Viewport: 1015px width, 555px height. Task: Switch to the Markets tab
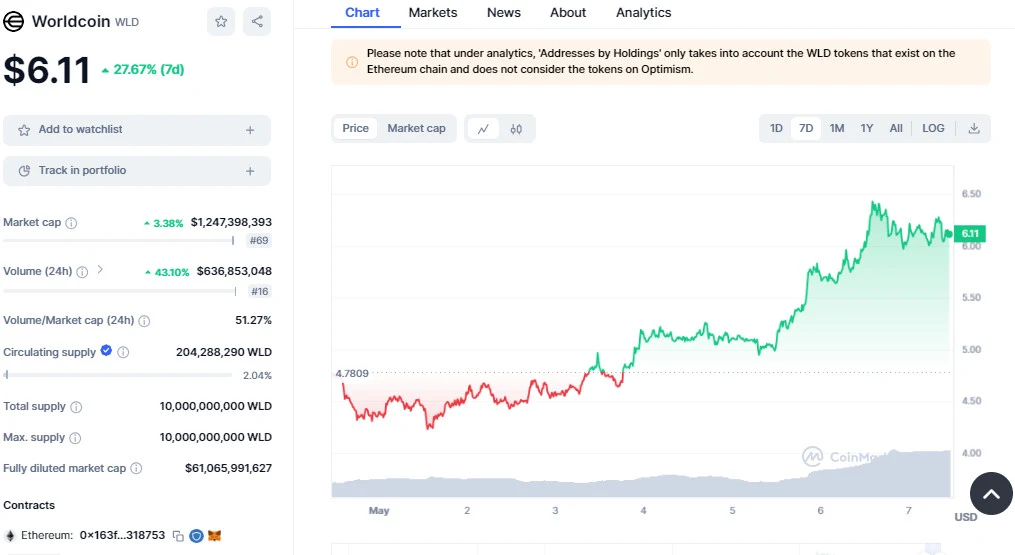coord(432,13)
